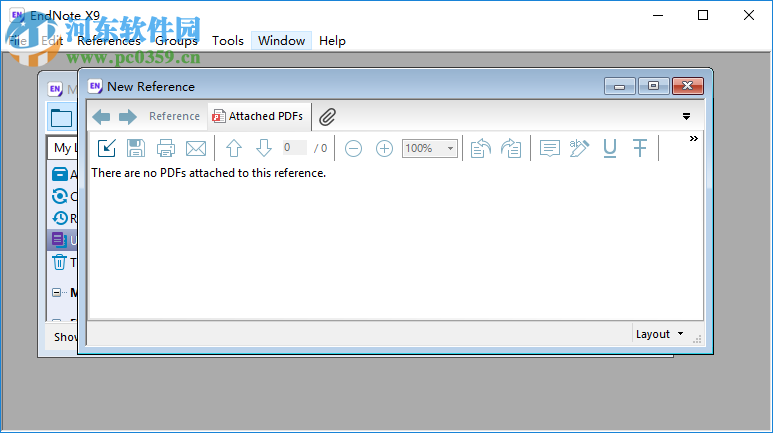Select the highlight text tool

[579, 148]
